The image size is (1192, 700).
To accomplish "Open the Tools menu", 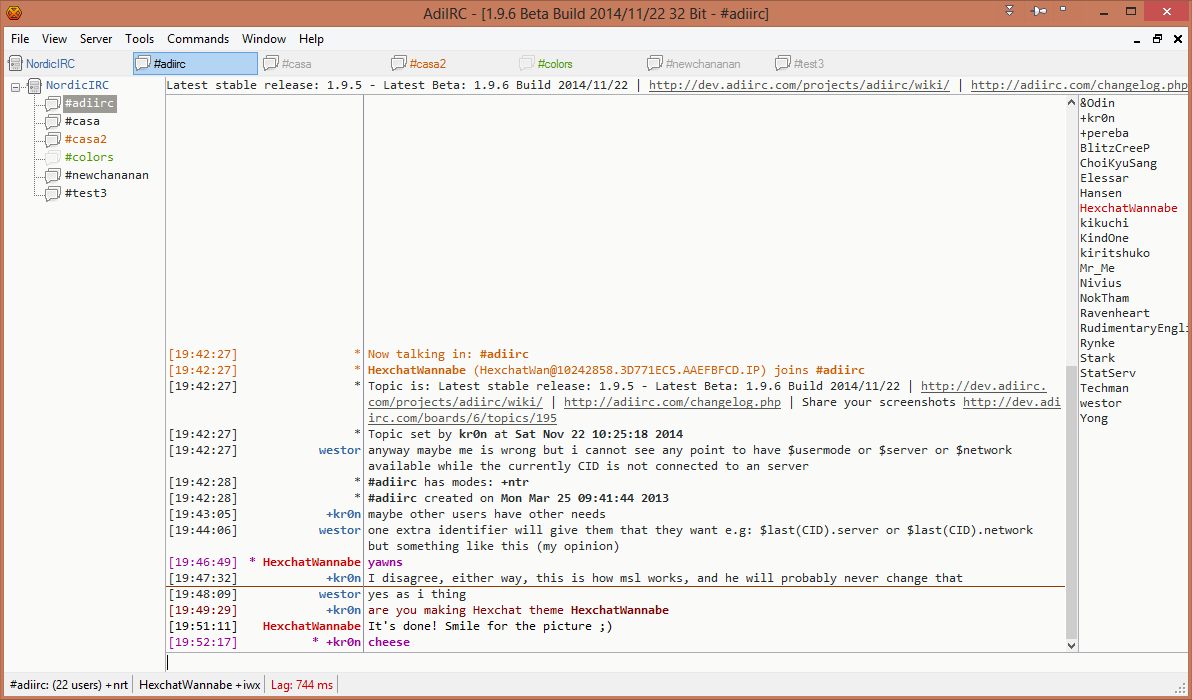I will (x=140, y=39).
